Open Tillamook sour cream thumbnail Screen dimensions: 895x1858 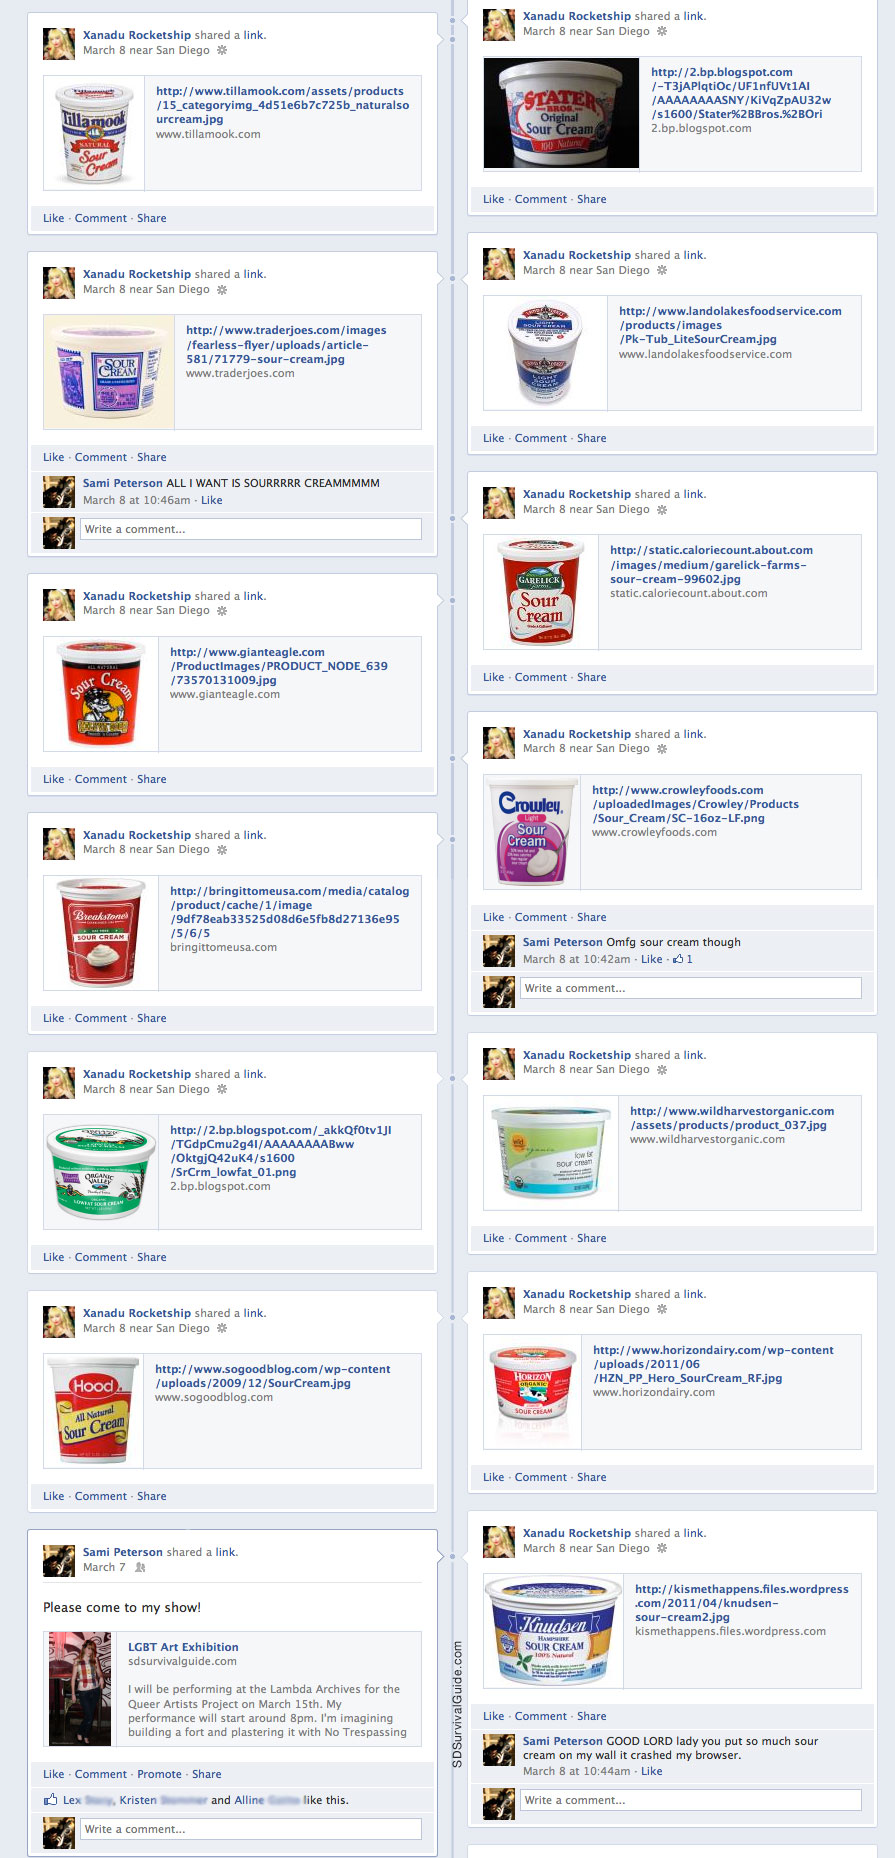point(95,133)
